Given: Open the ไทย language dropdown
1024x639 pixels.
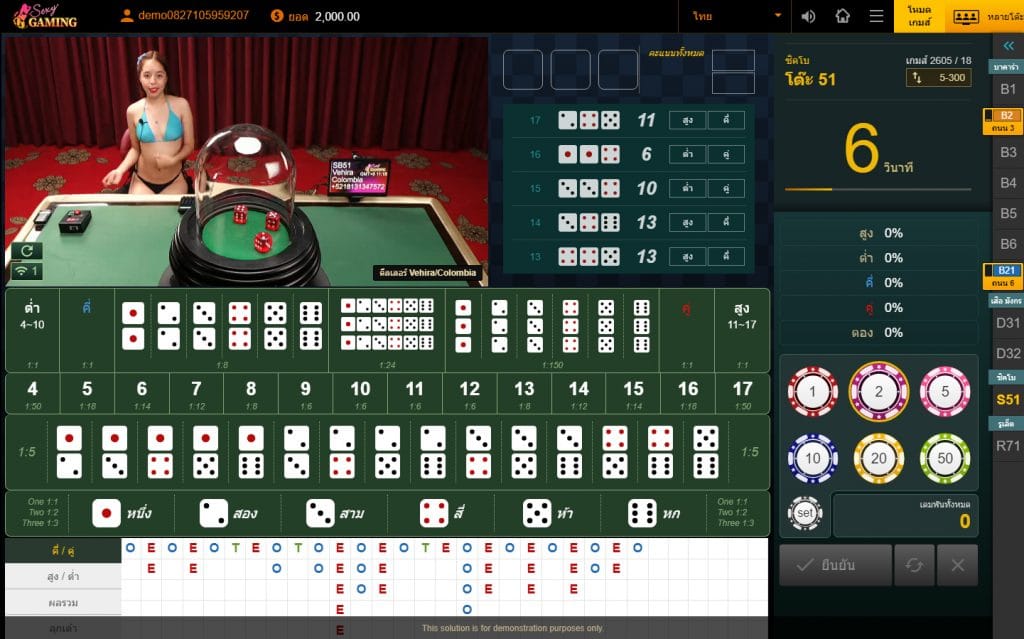Looking at the screenshot, I should click(x=734, y=16).
